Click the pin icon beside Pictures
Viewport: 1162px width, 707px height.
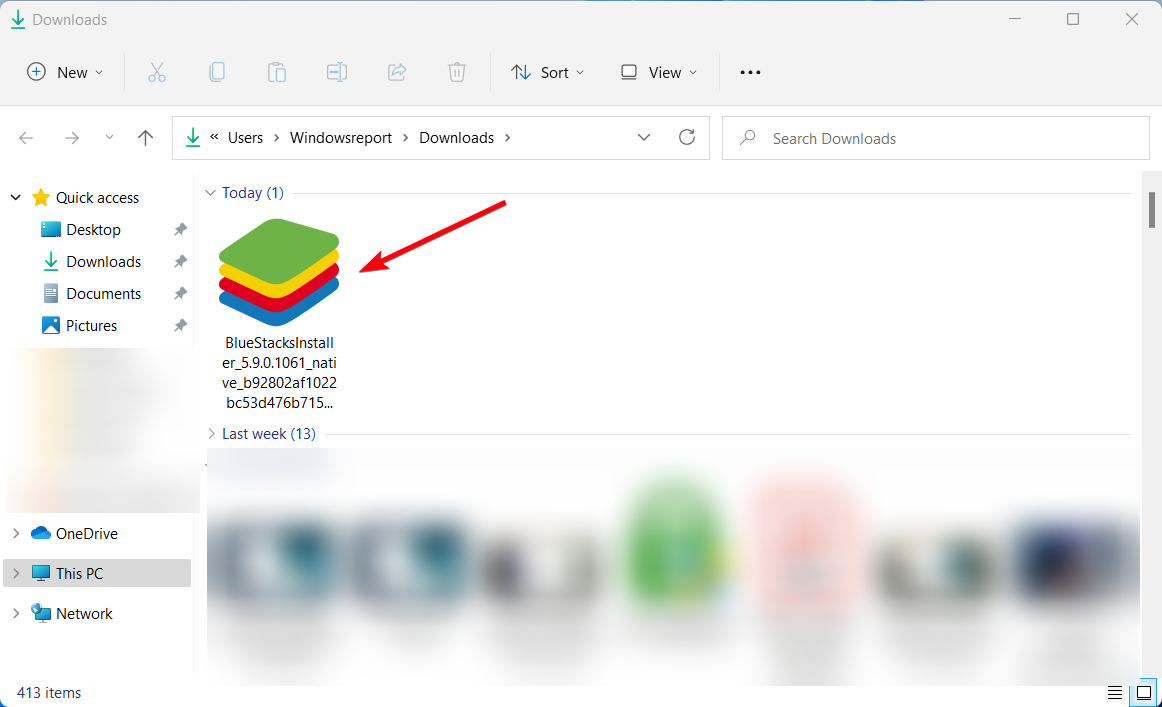click(x=180, y=325)
